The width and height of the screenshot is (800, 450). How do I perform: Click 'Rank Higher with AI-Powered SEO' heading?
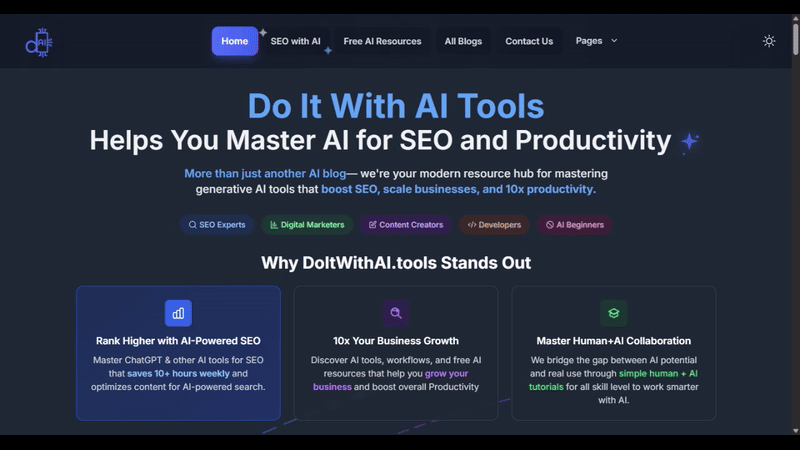pyautogui.click(x=178, y=341)
